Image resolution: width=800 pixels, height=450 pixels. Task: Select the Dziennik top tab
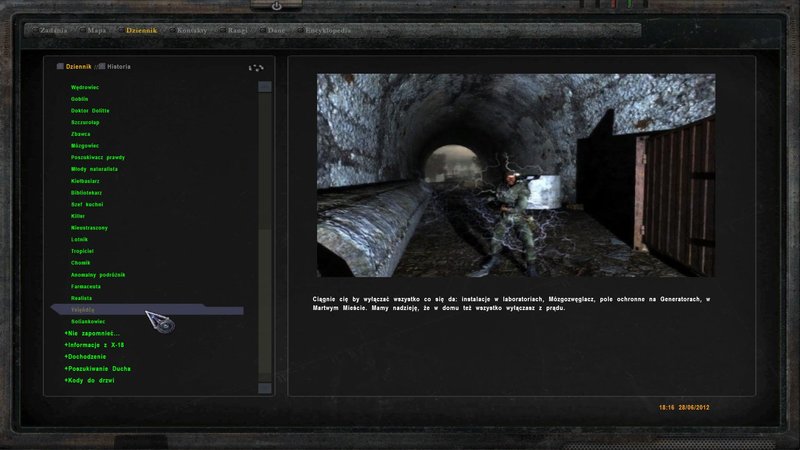point(141,31)
